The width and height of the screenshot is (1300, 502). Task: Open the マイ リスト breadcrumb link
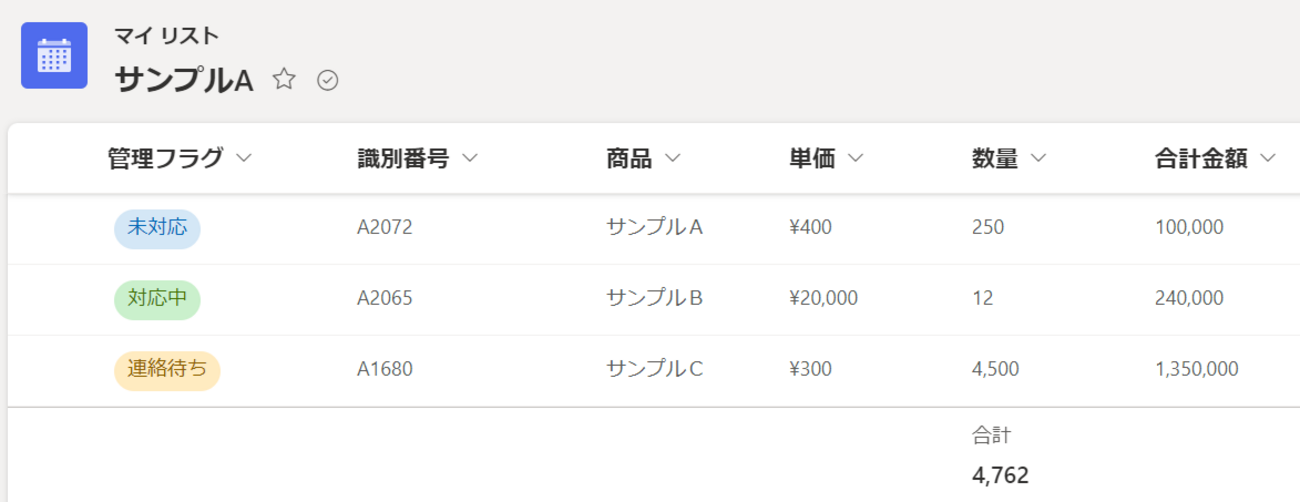click(166, 36)
